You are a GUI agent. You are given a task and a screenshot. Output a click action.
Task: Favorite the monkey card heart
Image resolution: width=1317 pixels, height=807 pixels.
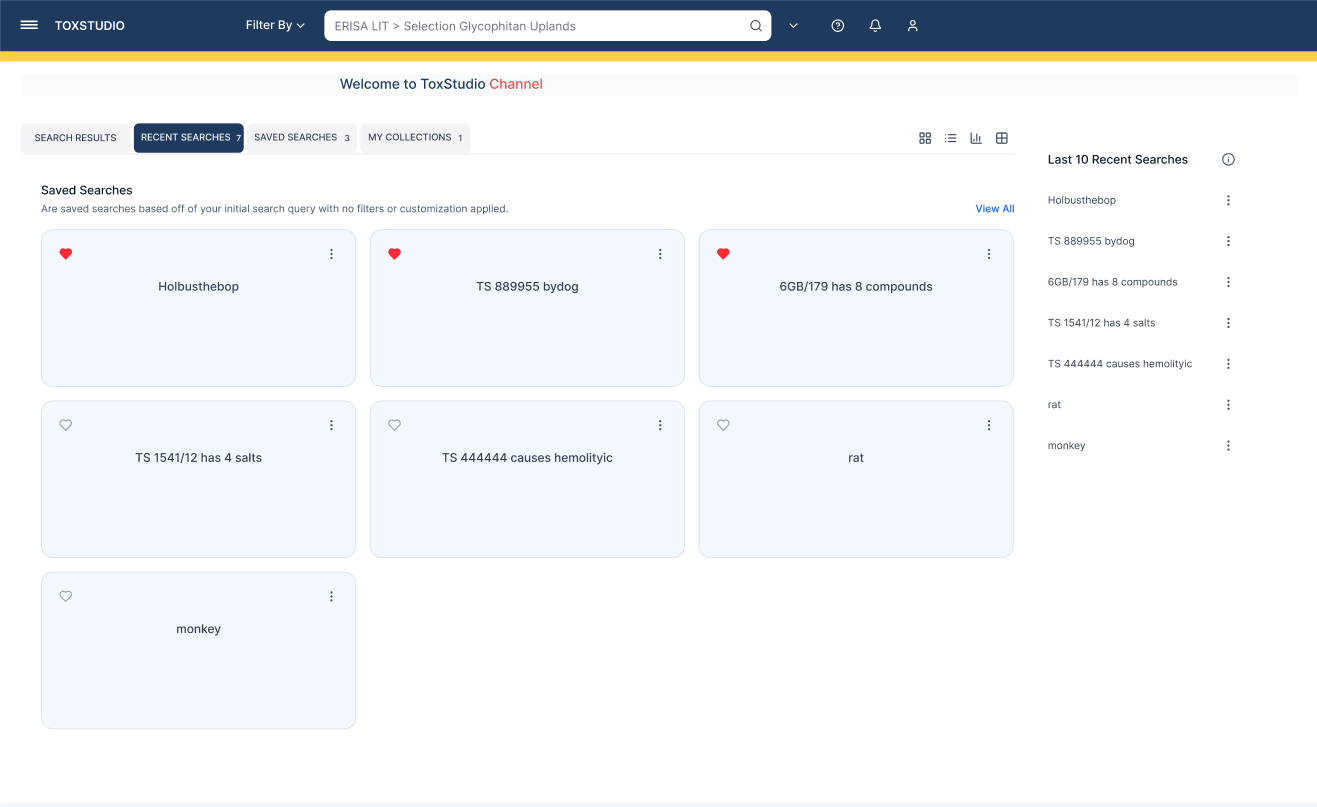pyautogui.click(x=66, y=596)
